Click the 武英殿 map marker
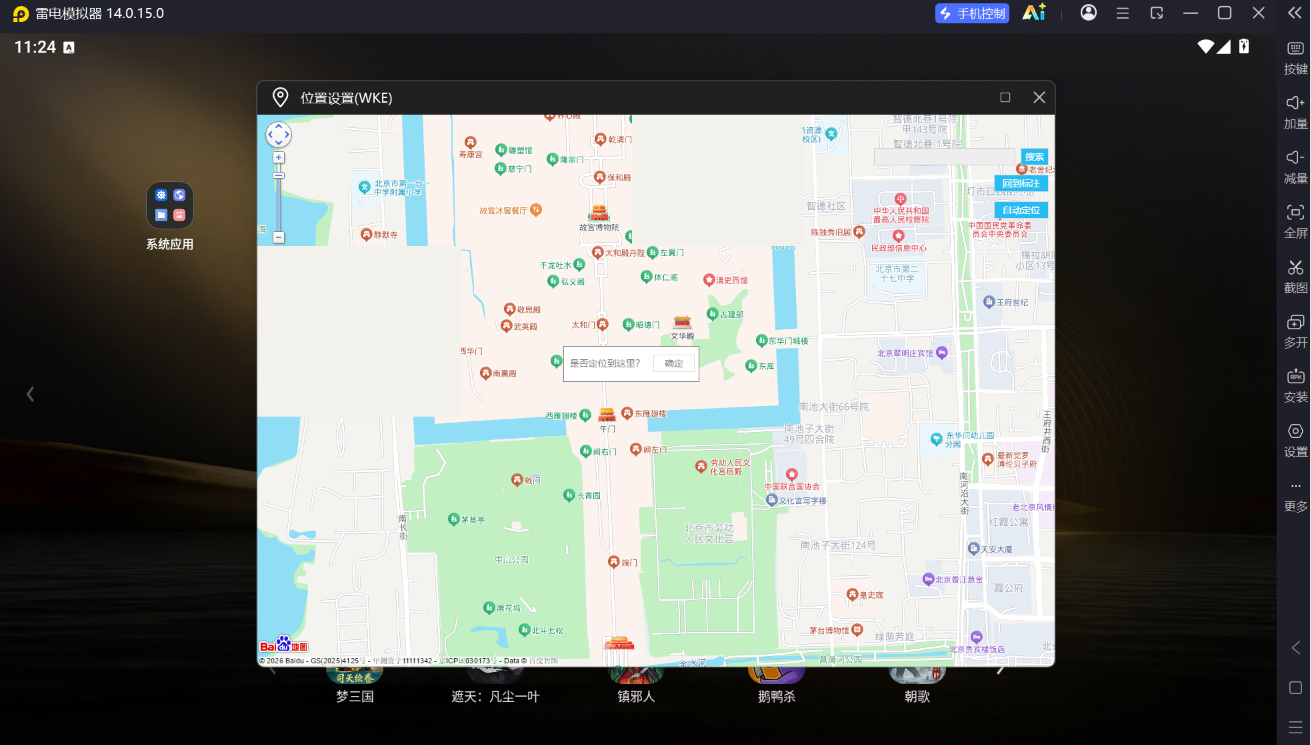The image size is (1311, 745). (505, 326)
